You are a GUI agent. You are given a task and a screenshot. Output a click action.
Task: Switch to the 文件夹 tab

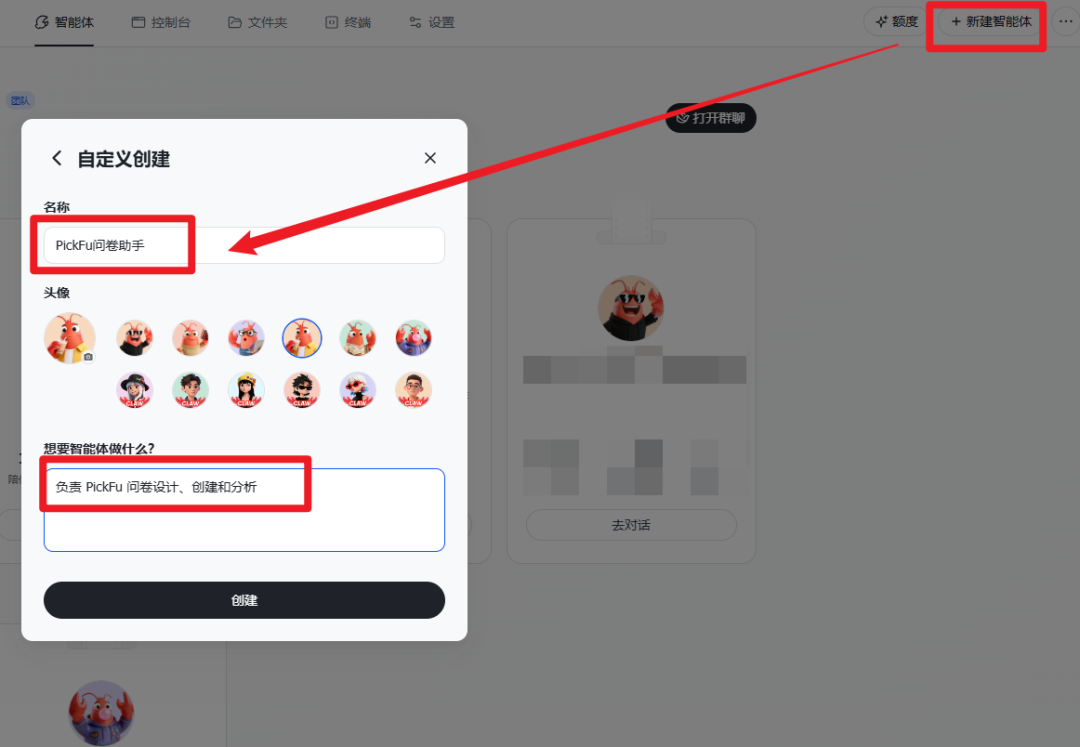[x=258, y=23]
